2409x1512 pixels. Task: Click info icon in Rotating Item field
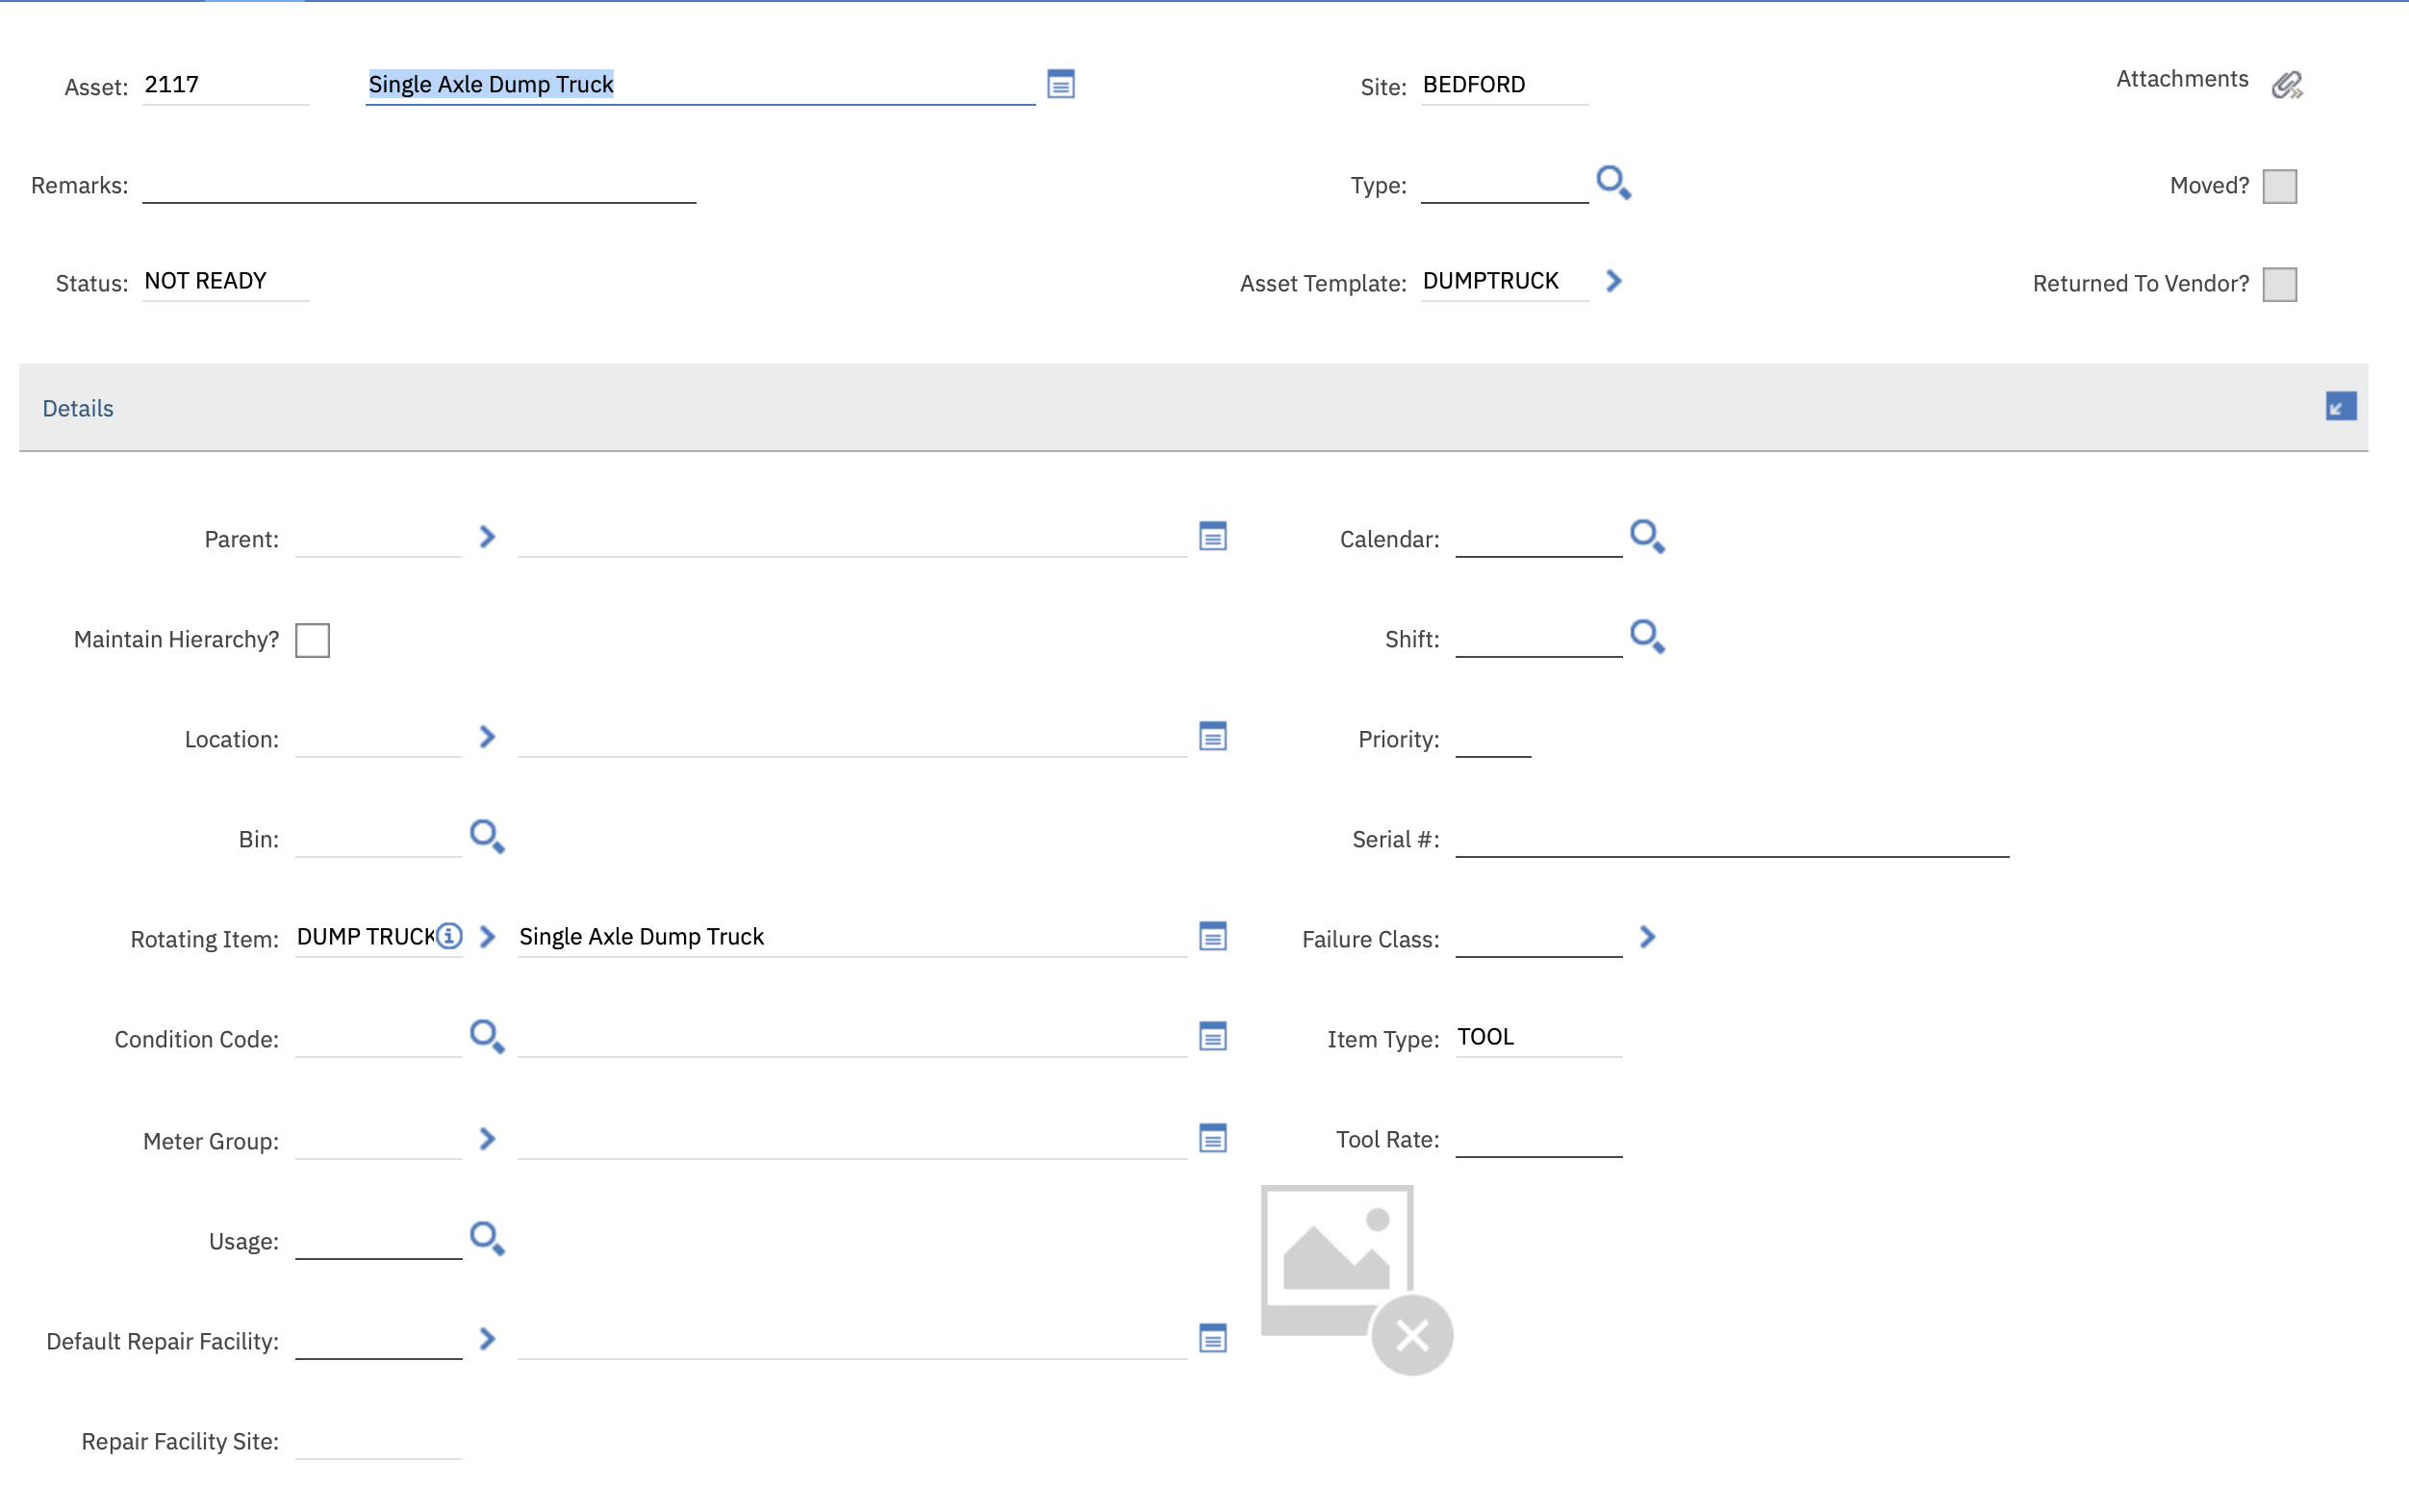449,936
